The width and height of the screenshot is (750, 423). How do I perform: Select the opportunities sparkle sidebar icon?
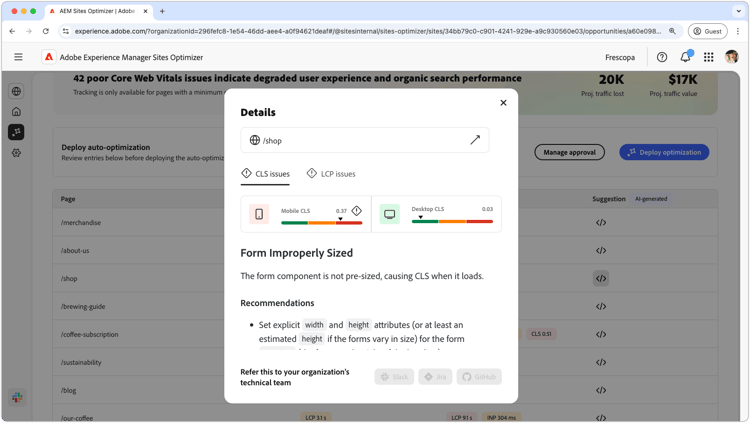coord(16,132)
